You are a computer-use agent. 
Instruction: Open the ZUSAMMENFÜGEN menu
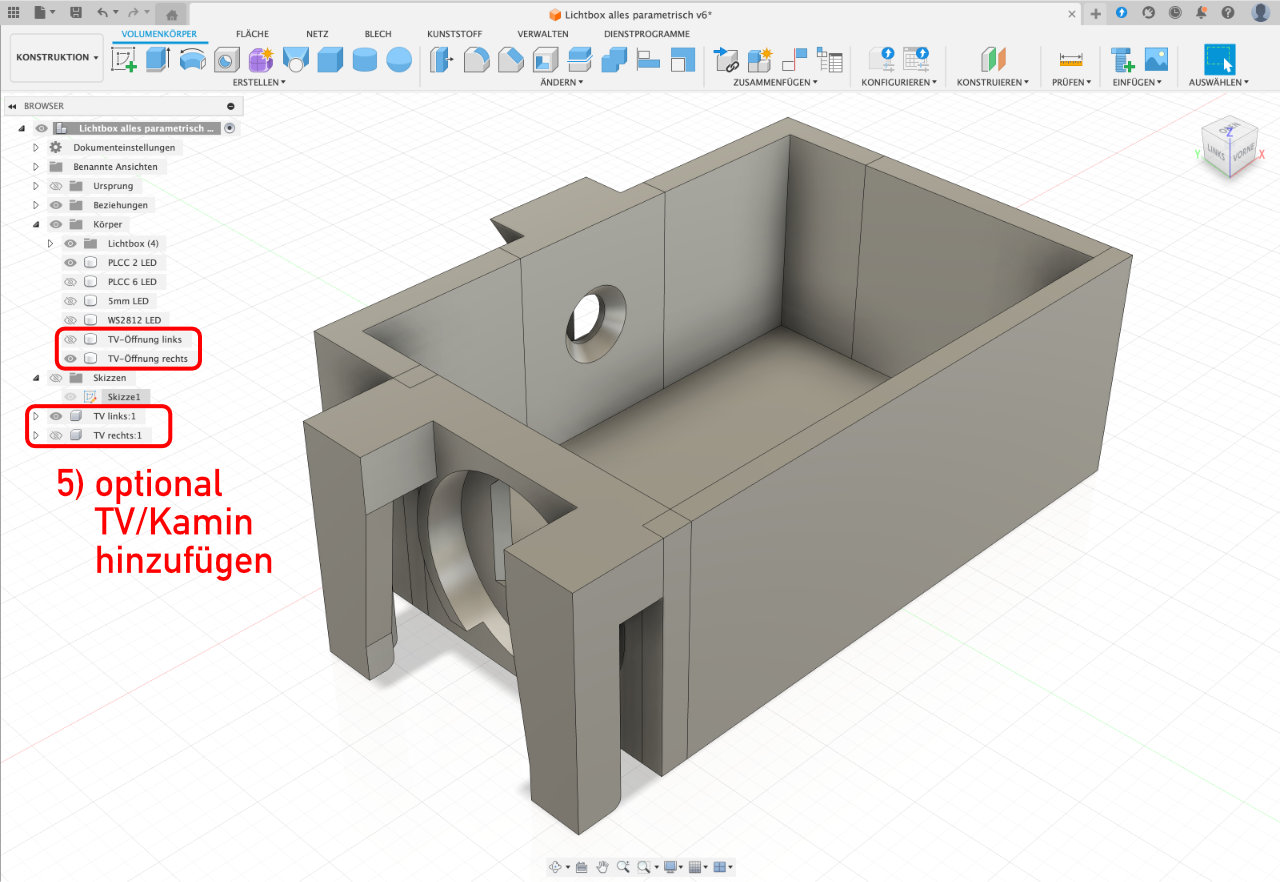click(775, 82)
